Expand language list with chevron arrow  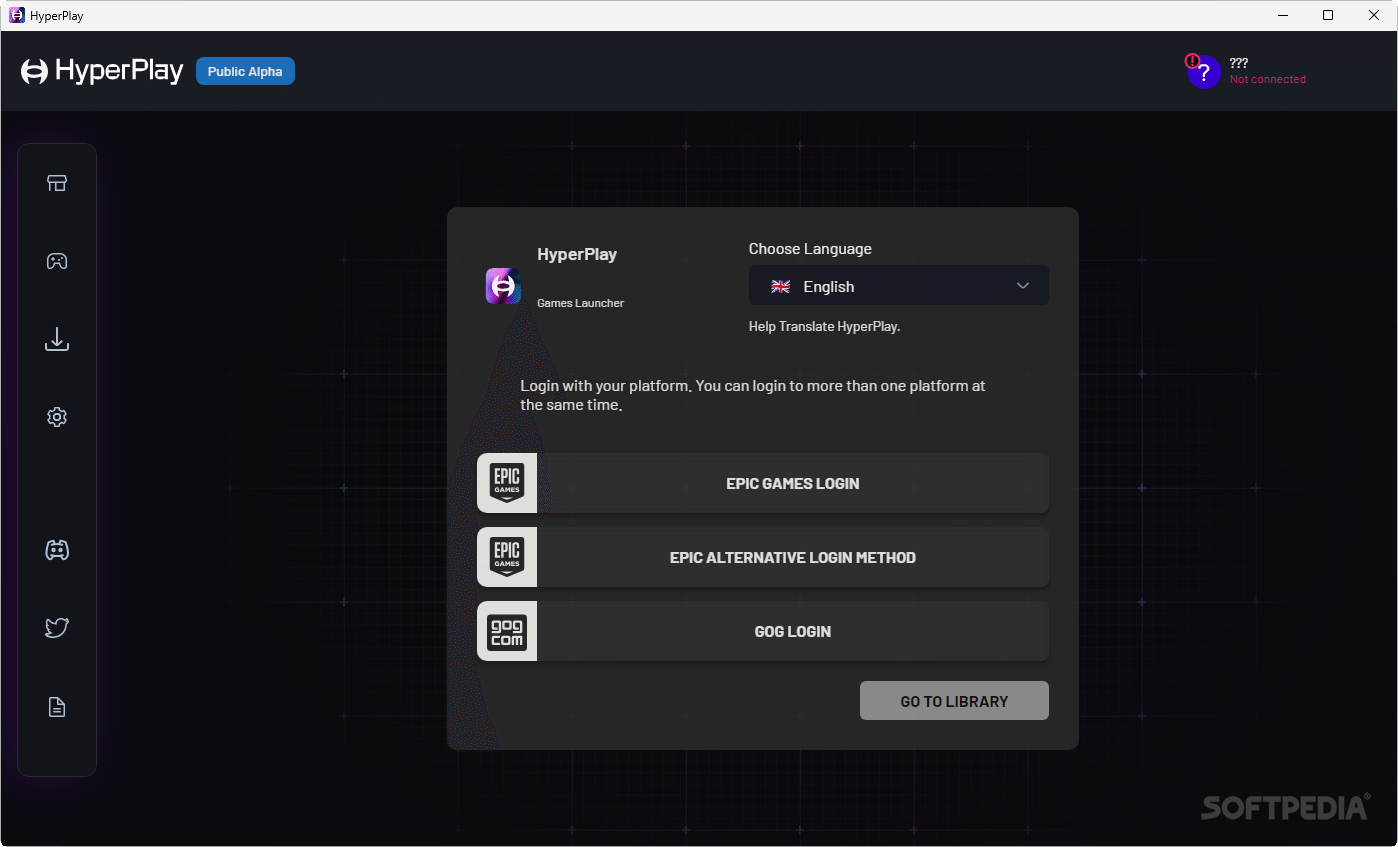tap(1023, 286)
